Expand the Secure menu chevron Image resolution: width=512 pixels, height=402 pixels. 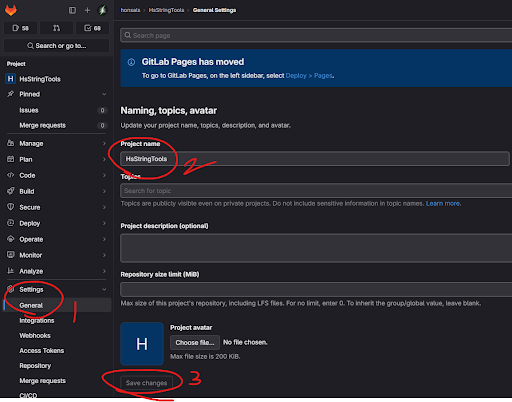click(x=104, y=207)
